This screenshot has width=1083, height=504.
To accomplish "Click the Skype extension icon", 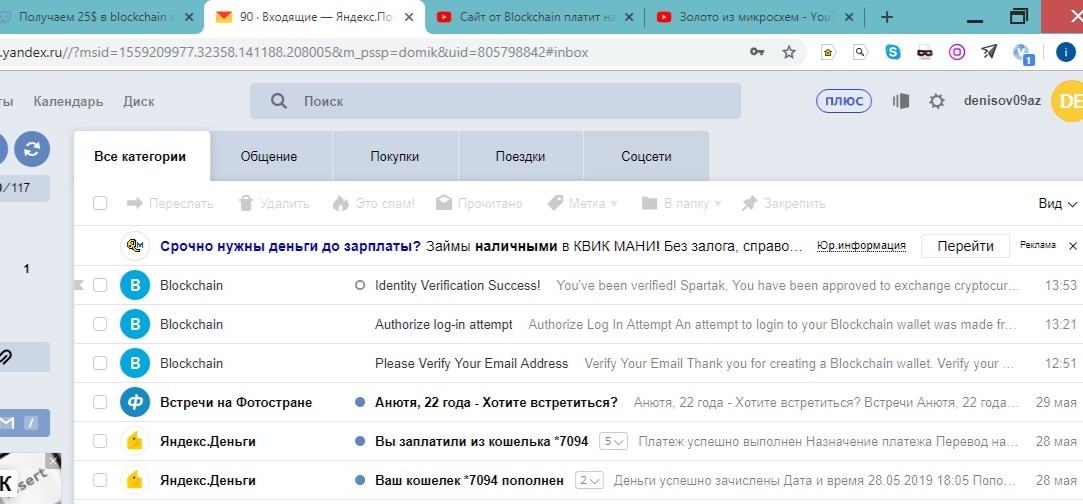I will coord(893,52).
